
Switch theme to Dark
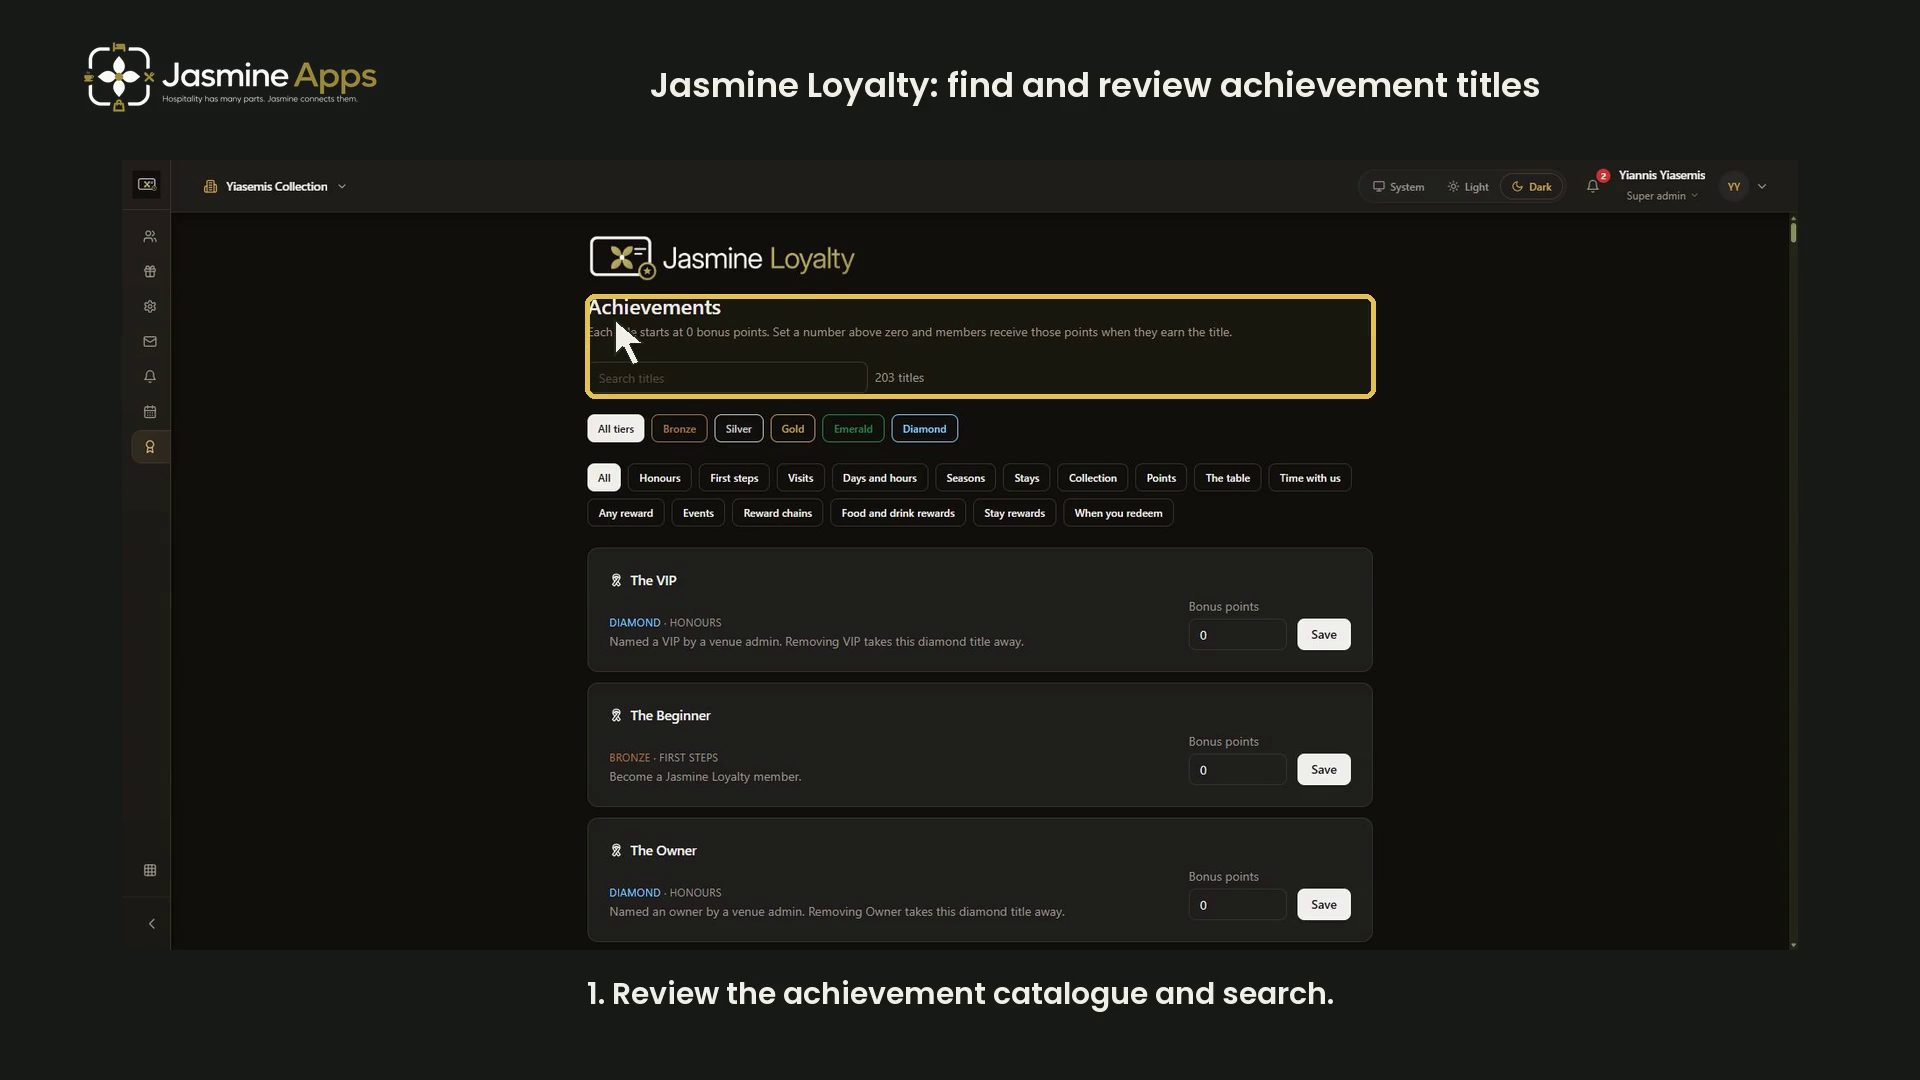[1531, 187]
